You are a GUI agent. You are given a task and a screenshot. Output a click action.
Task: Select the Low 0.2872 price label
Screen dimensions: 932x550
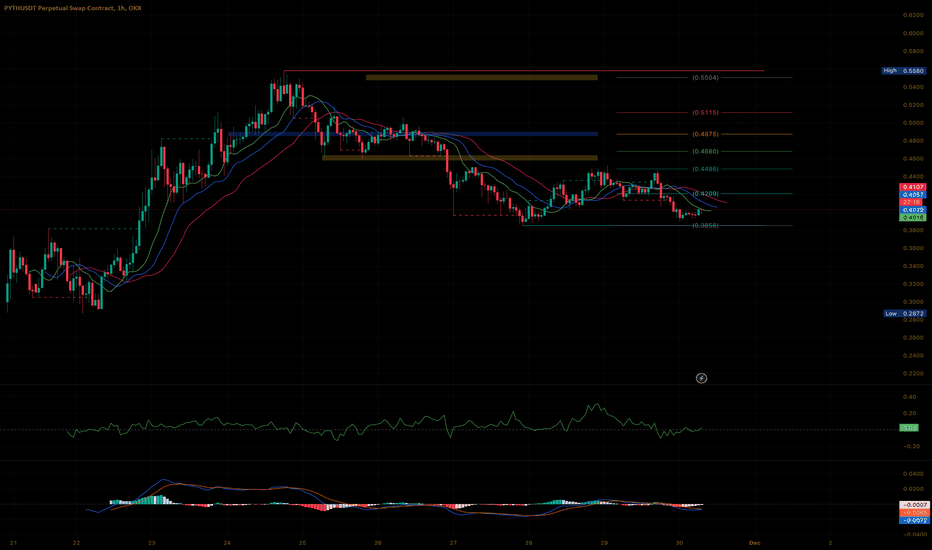904,313
